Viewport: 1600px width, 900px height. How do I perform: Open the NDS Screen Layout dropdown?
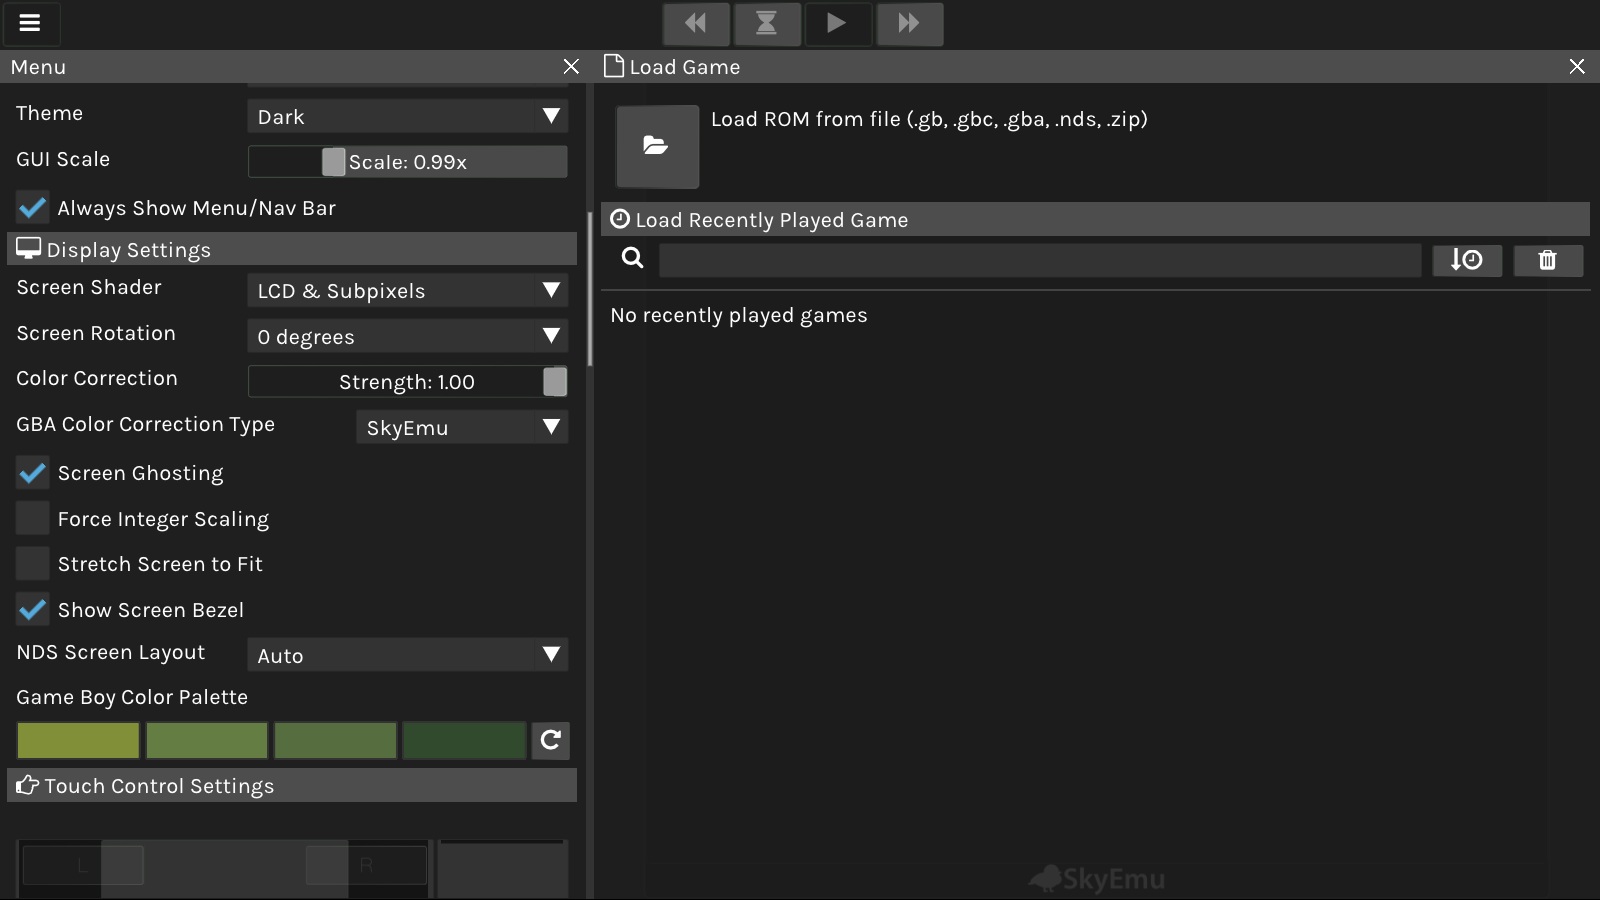click(407, 655)
